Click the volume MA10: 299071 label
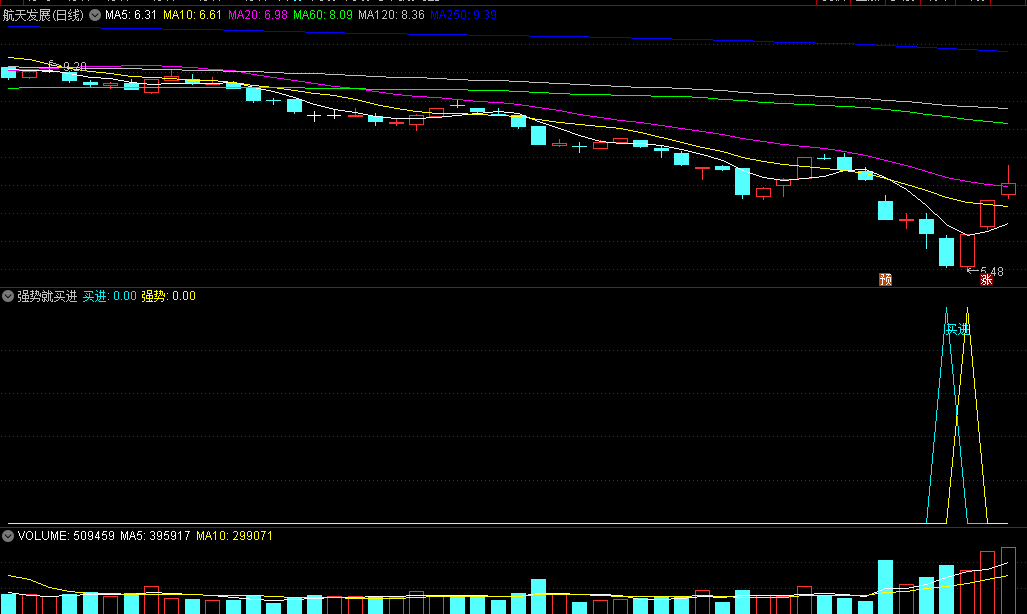1027x614 pixels. click(234, 536)
